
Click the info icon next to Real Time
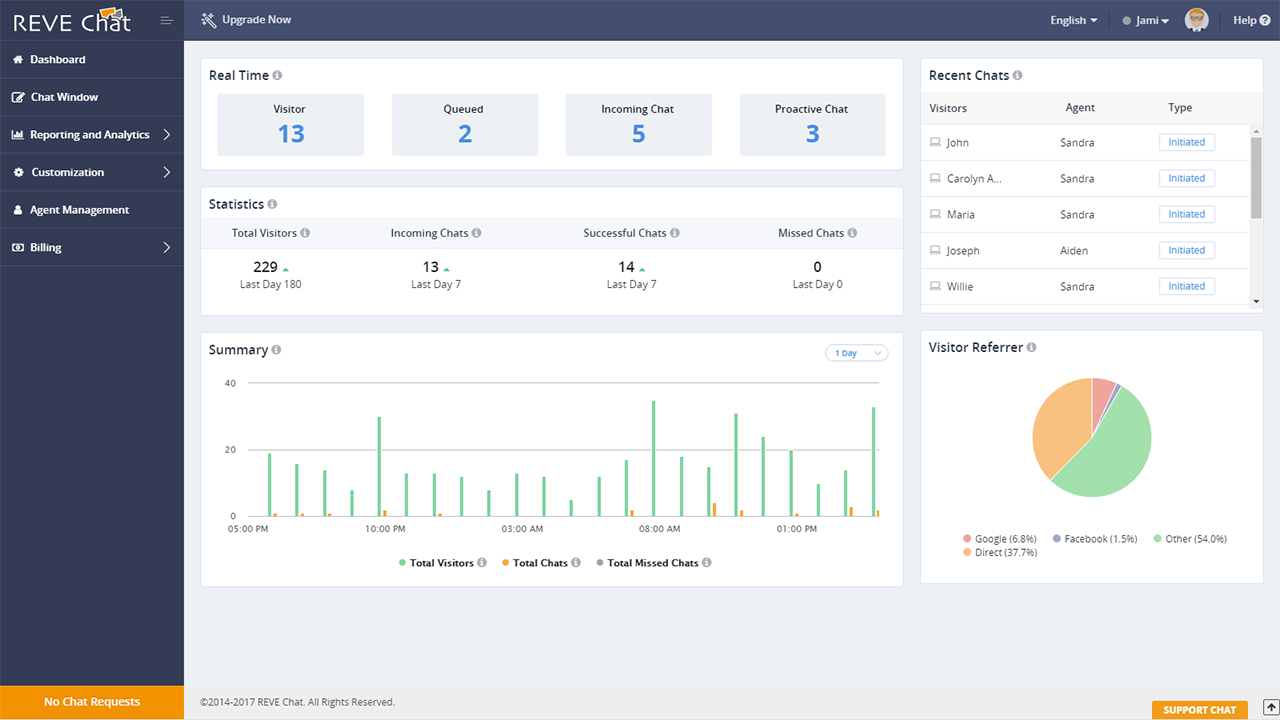(x=277, y=75)
